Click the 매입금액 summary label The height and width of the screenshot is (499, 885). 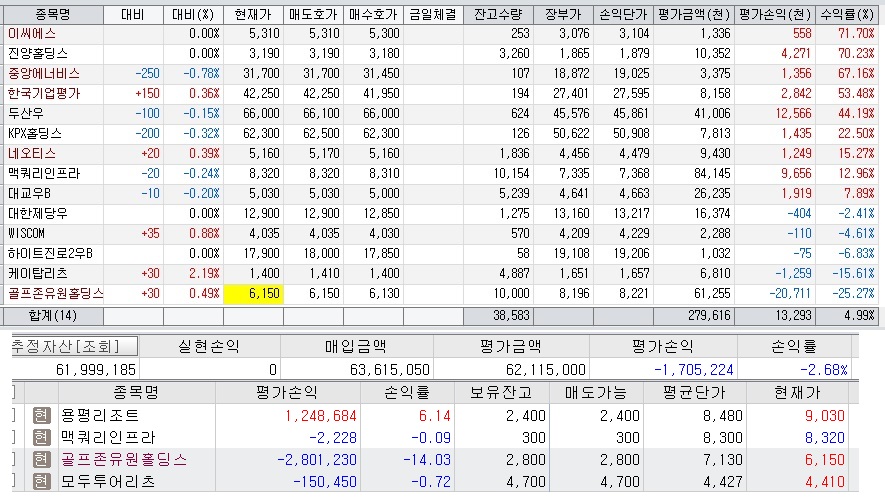click(356, 346)
